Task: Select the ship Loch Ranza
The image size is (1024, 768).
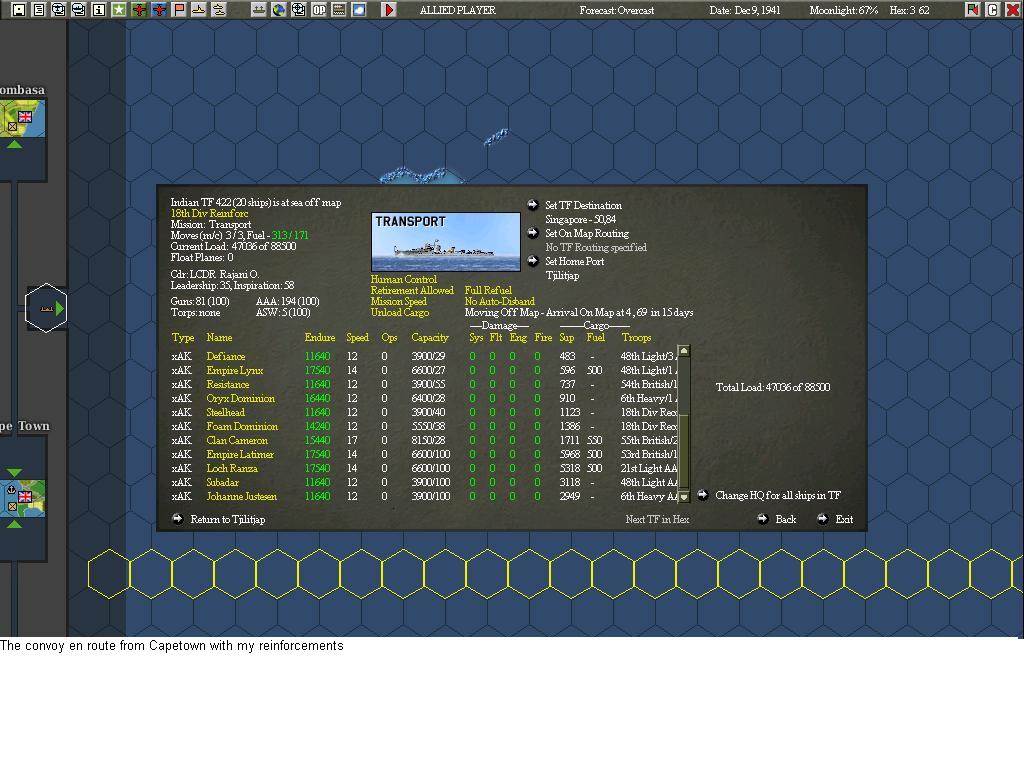Action: coord(232,468)
